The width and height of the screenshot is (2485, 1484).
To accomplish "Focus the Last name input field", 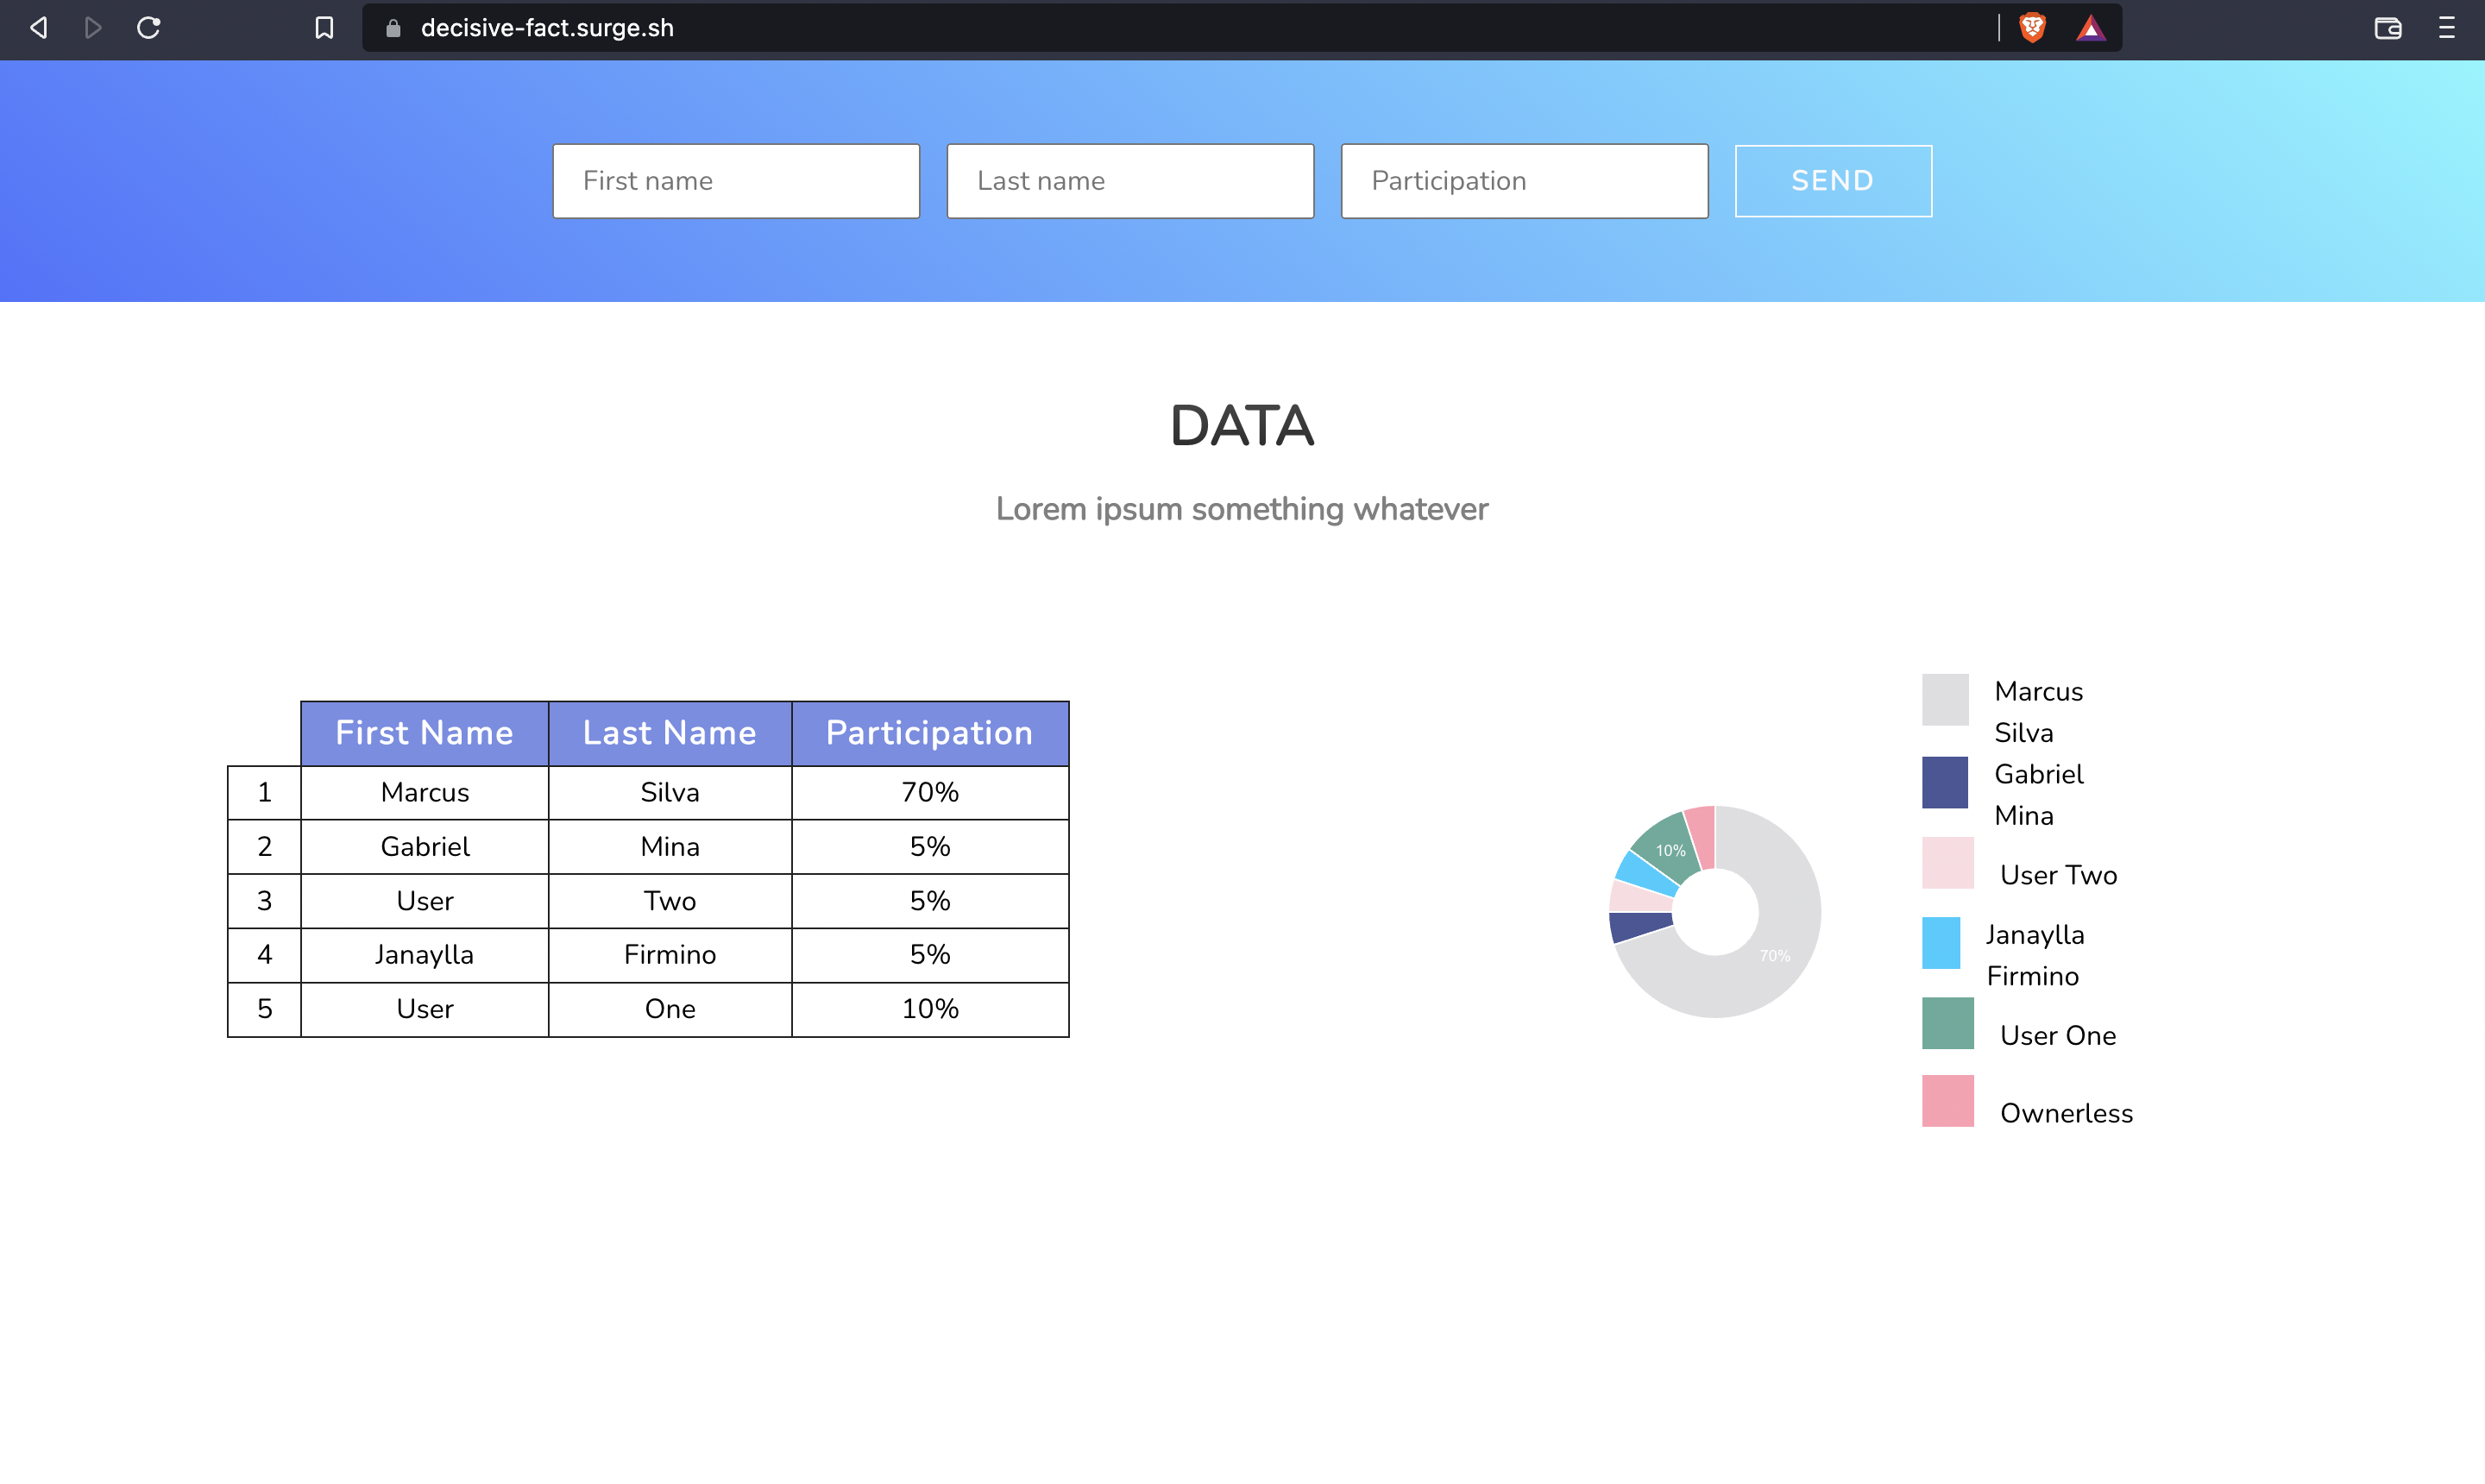I will 1130,181.
